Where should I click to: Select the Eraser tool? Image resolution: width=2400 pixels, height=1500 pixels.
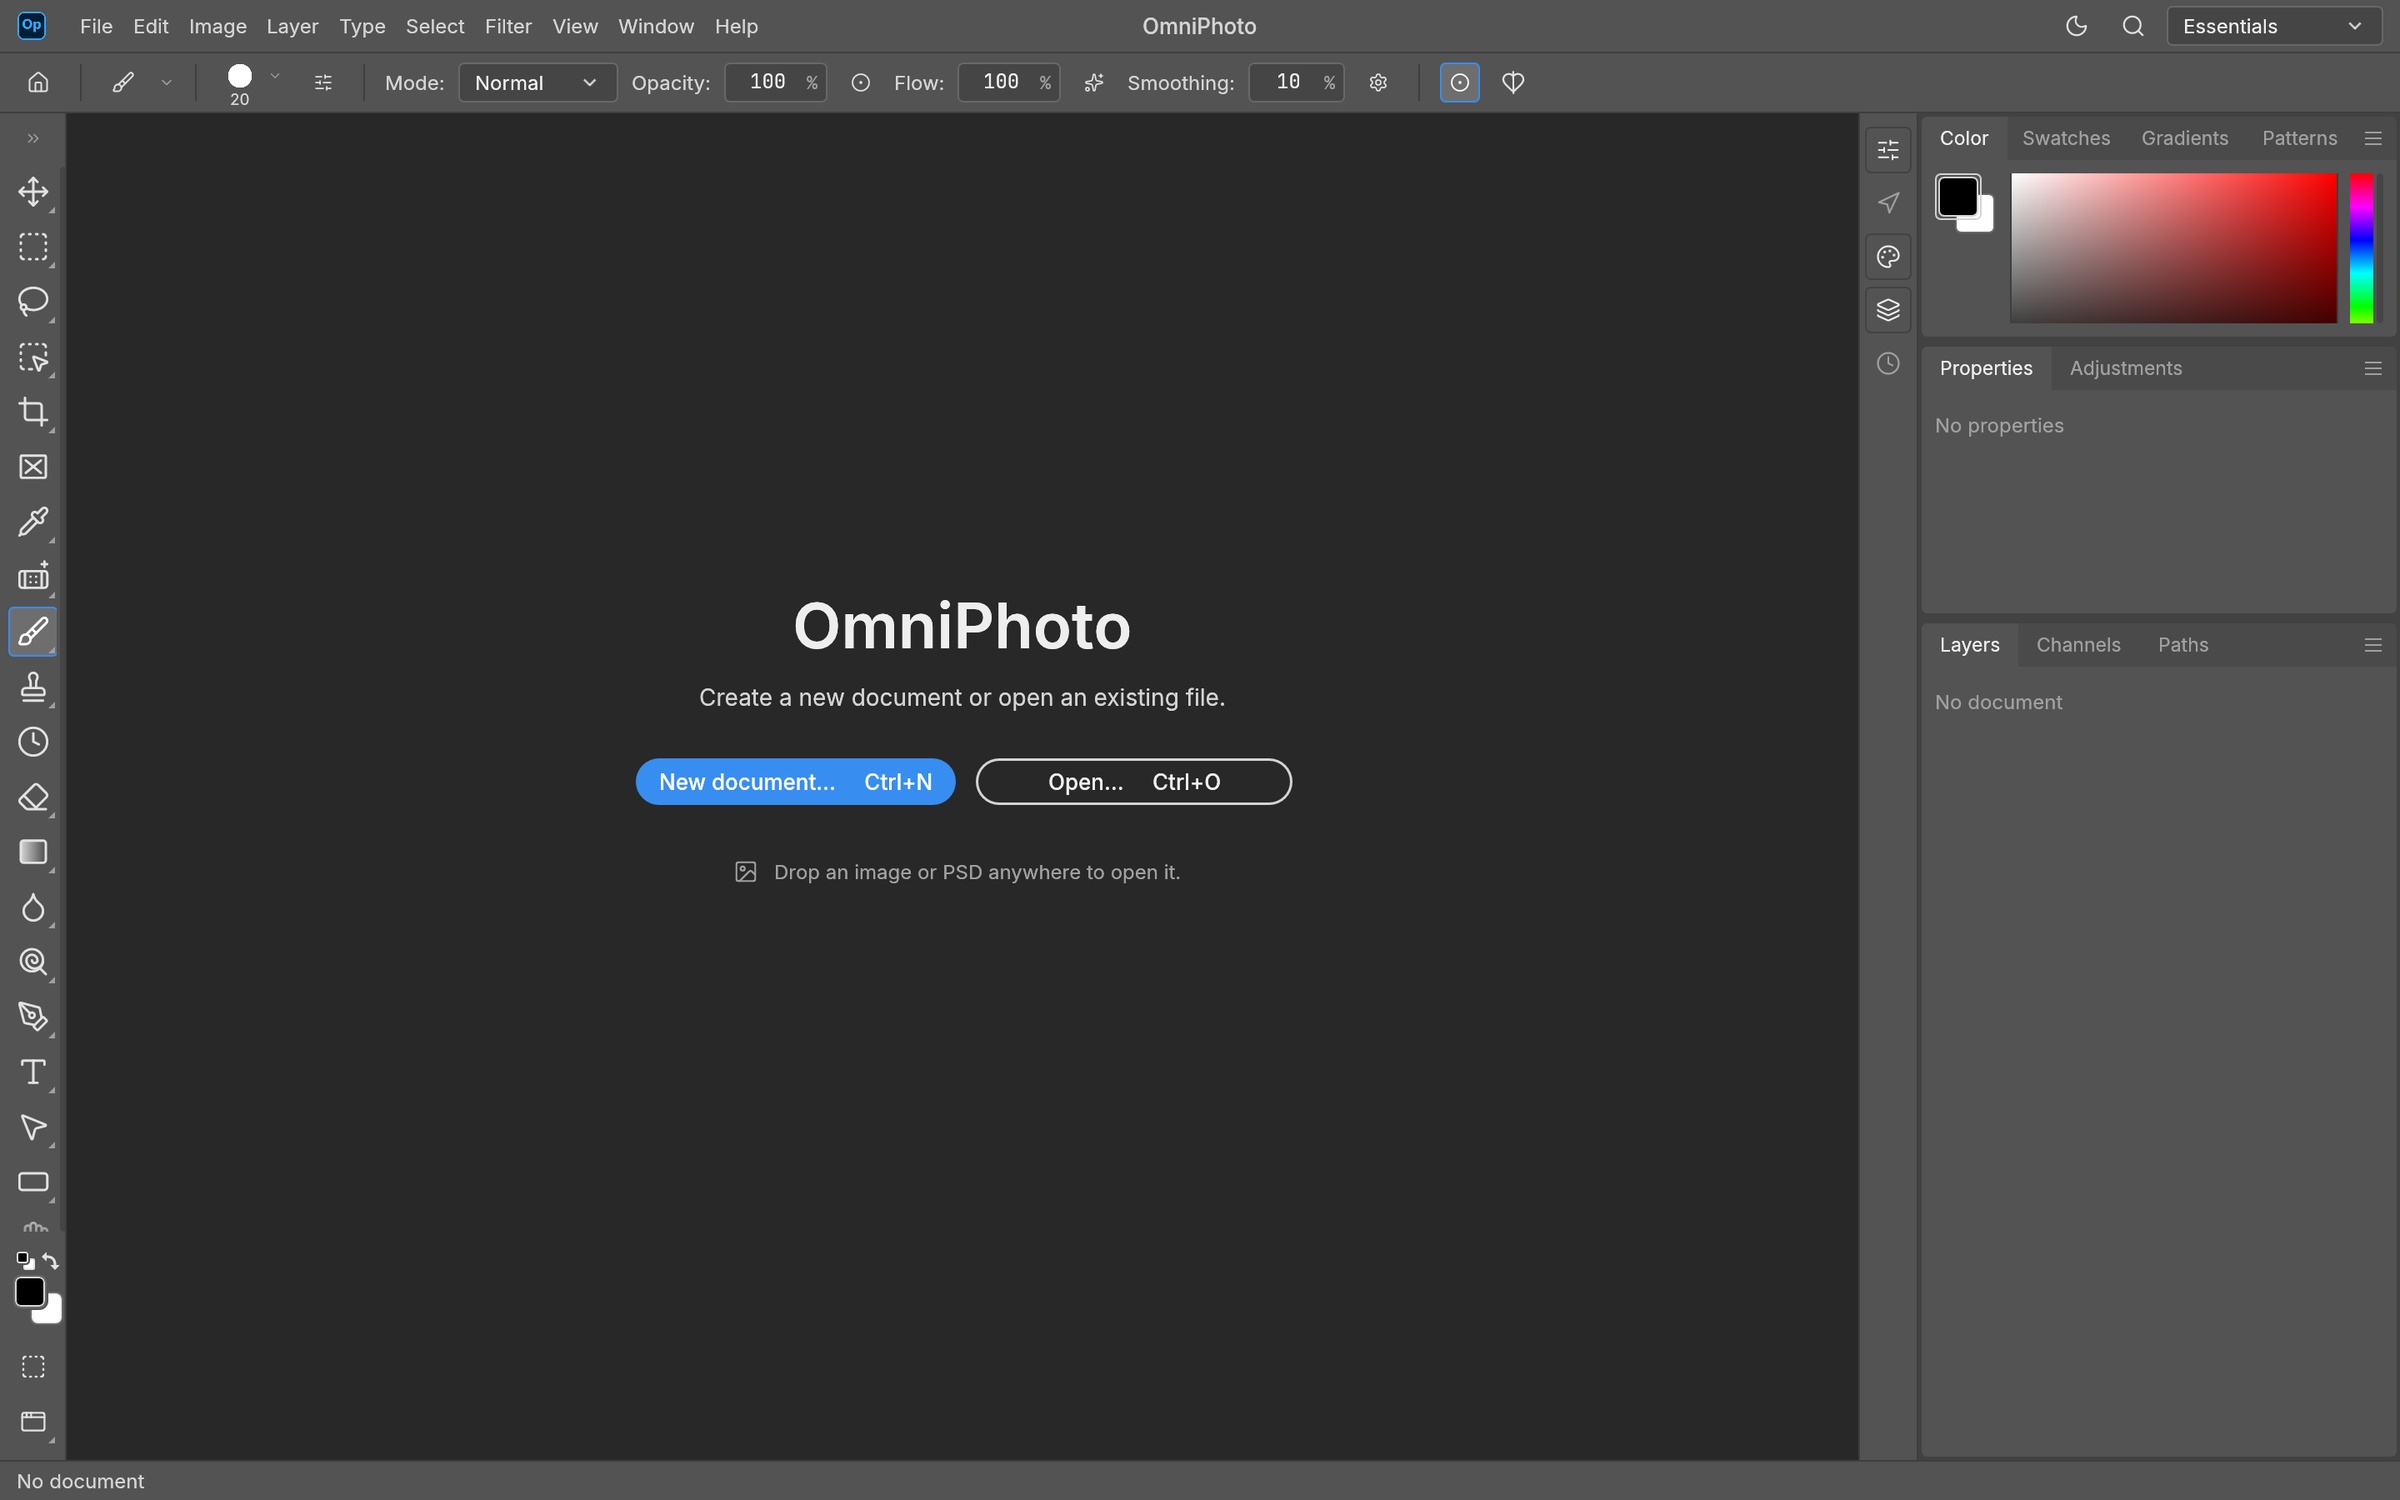(x=33, y=797)
